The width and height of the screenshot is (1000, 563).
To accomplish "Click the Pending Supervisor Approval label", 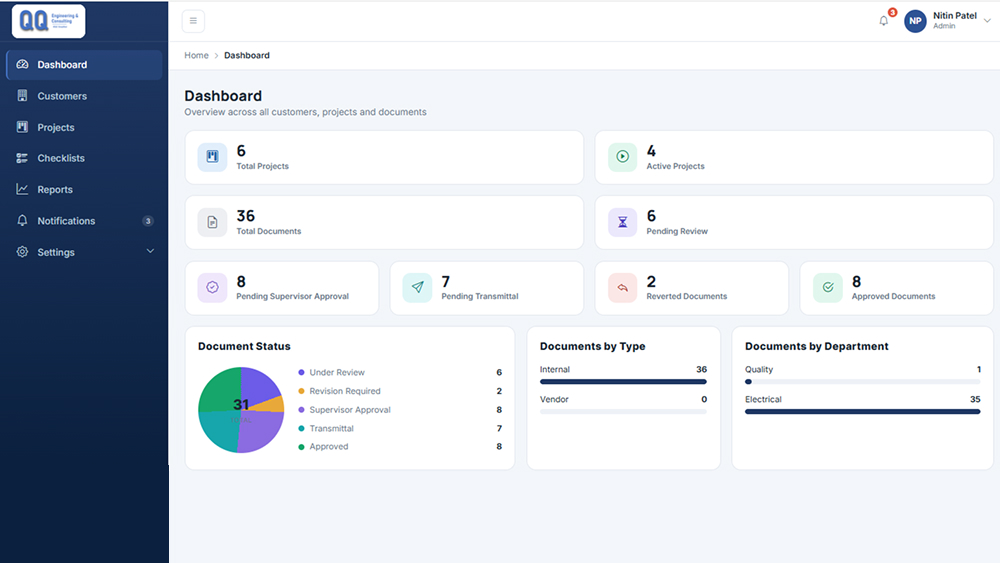I will pyautogui.click(x=293, y=296).
